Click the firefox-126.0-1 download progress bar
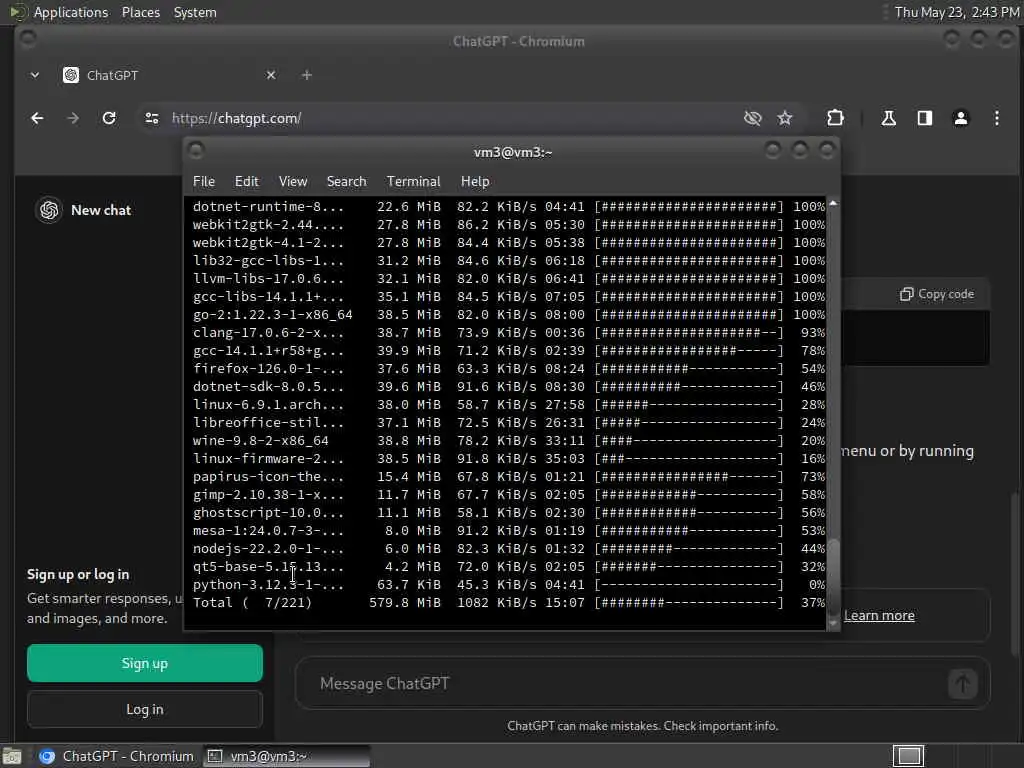The image size is (1024, 768). (689, 369)
